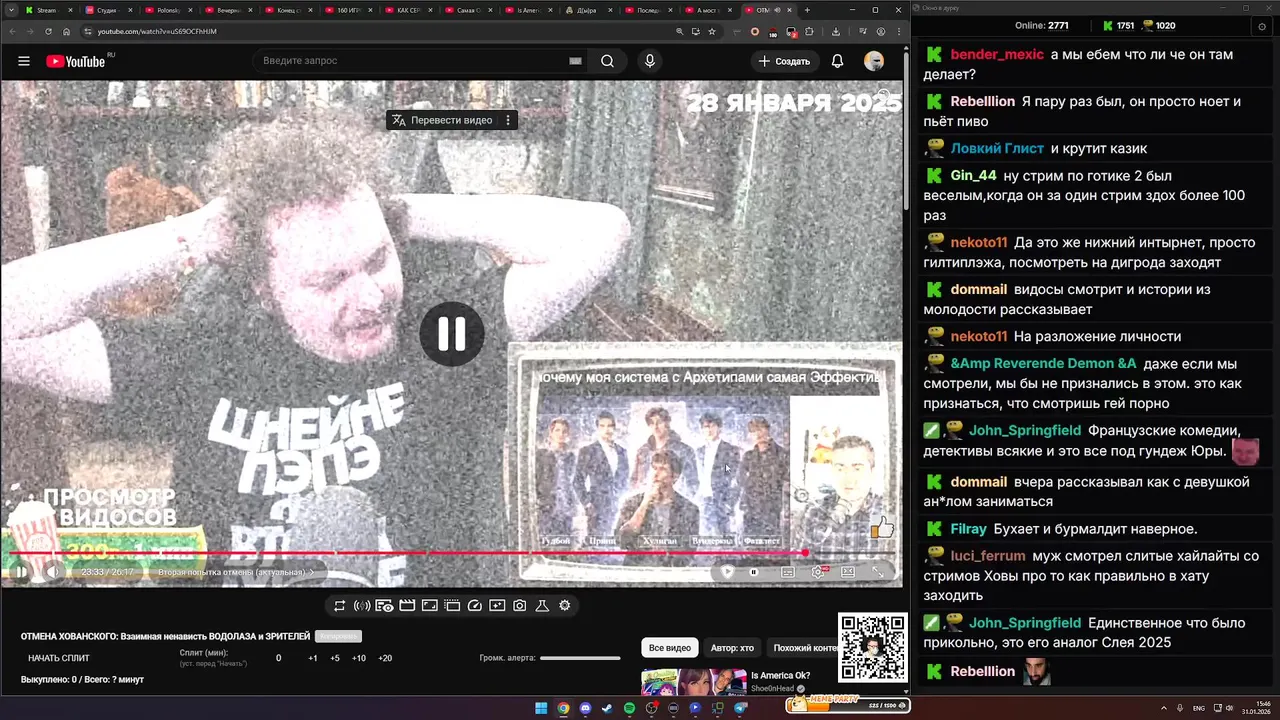Screen dimensions: 1280x720
Task: Enter fullscreen mode in the player
Action: coord(878,572)
